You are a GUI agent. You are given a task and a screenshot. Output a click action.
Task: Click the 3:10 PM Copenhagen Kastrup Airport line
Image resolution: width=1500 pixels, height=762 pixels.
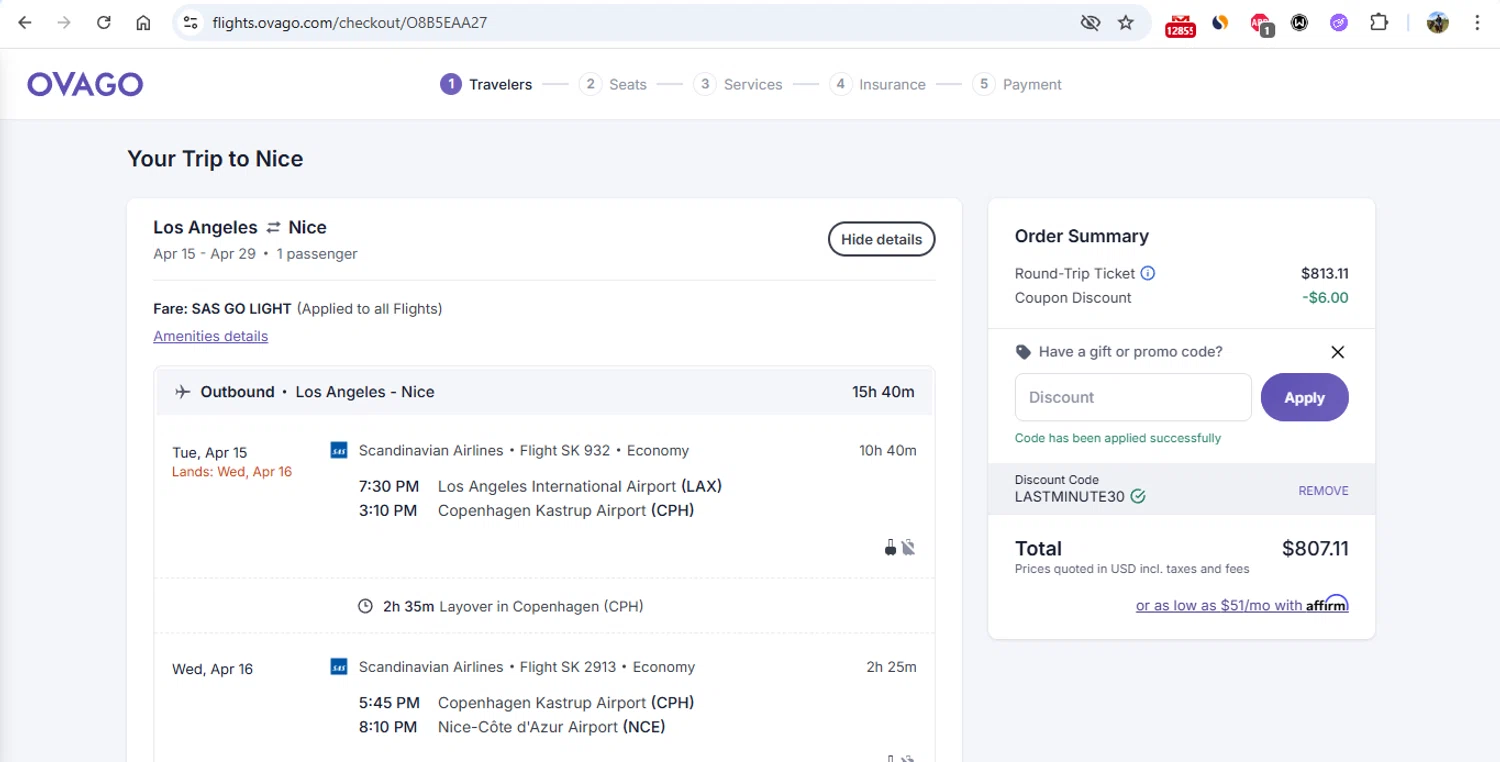(x=526, y=510)
